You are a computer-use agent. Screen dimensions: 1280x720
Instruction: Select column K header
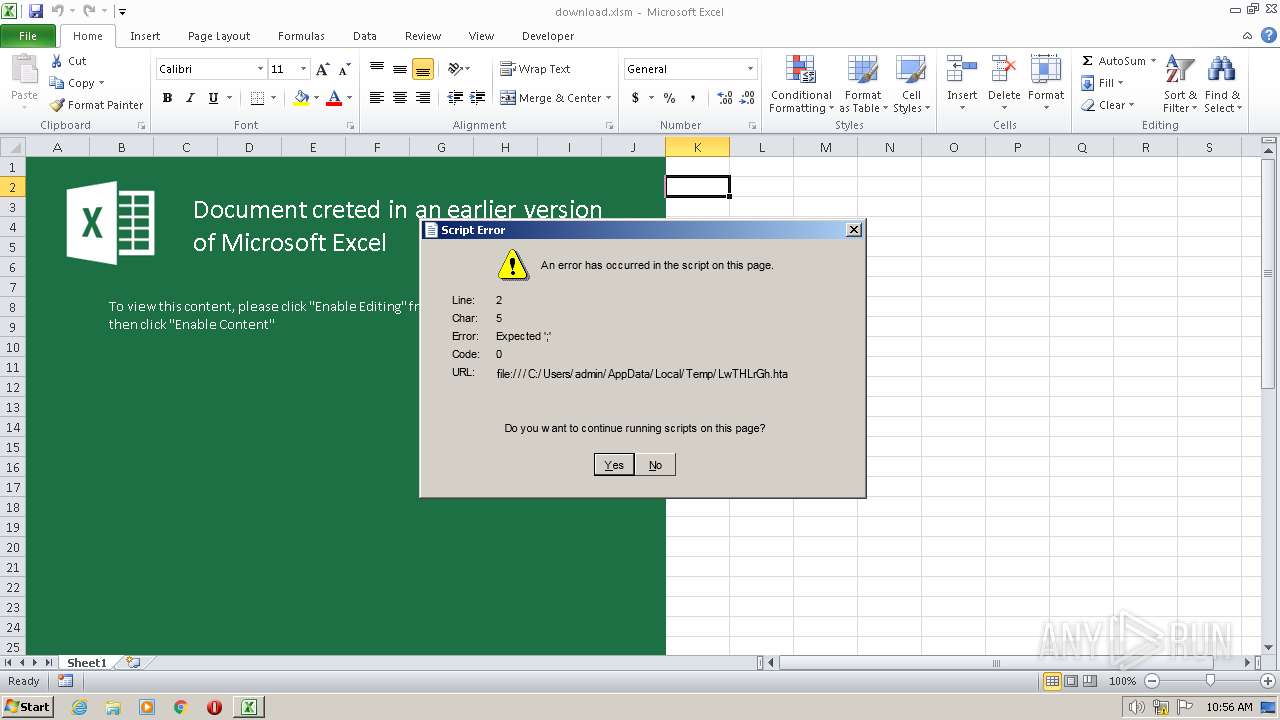(697, 147)
